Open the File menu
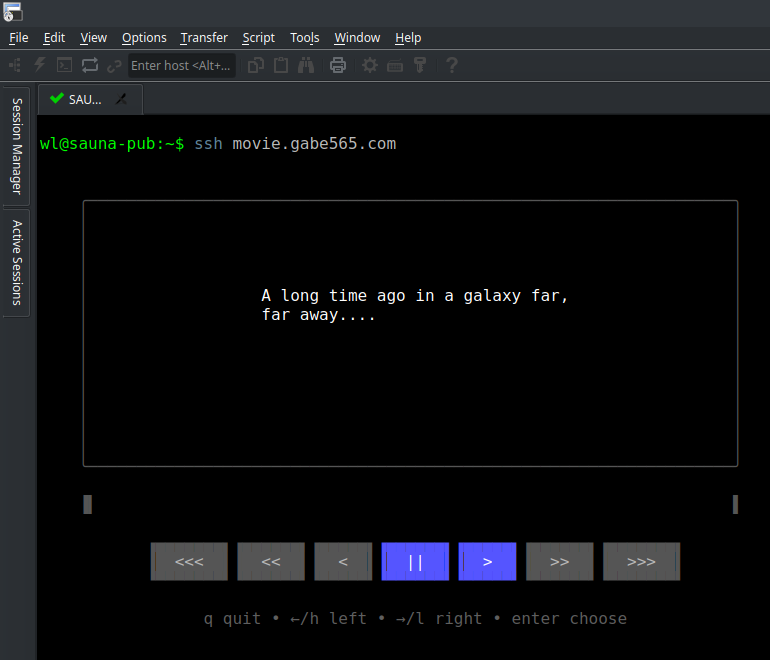 pos(19,38)
